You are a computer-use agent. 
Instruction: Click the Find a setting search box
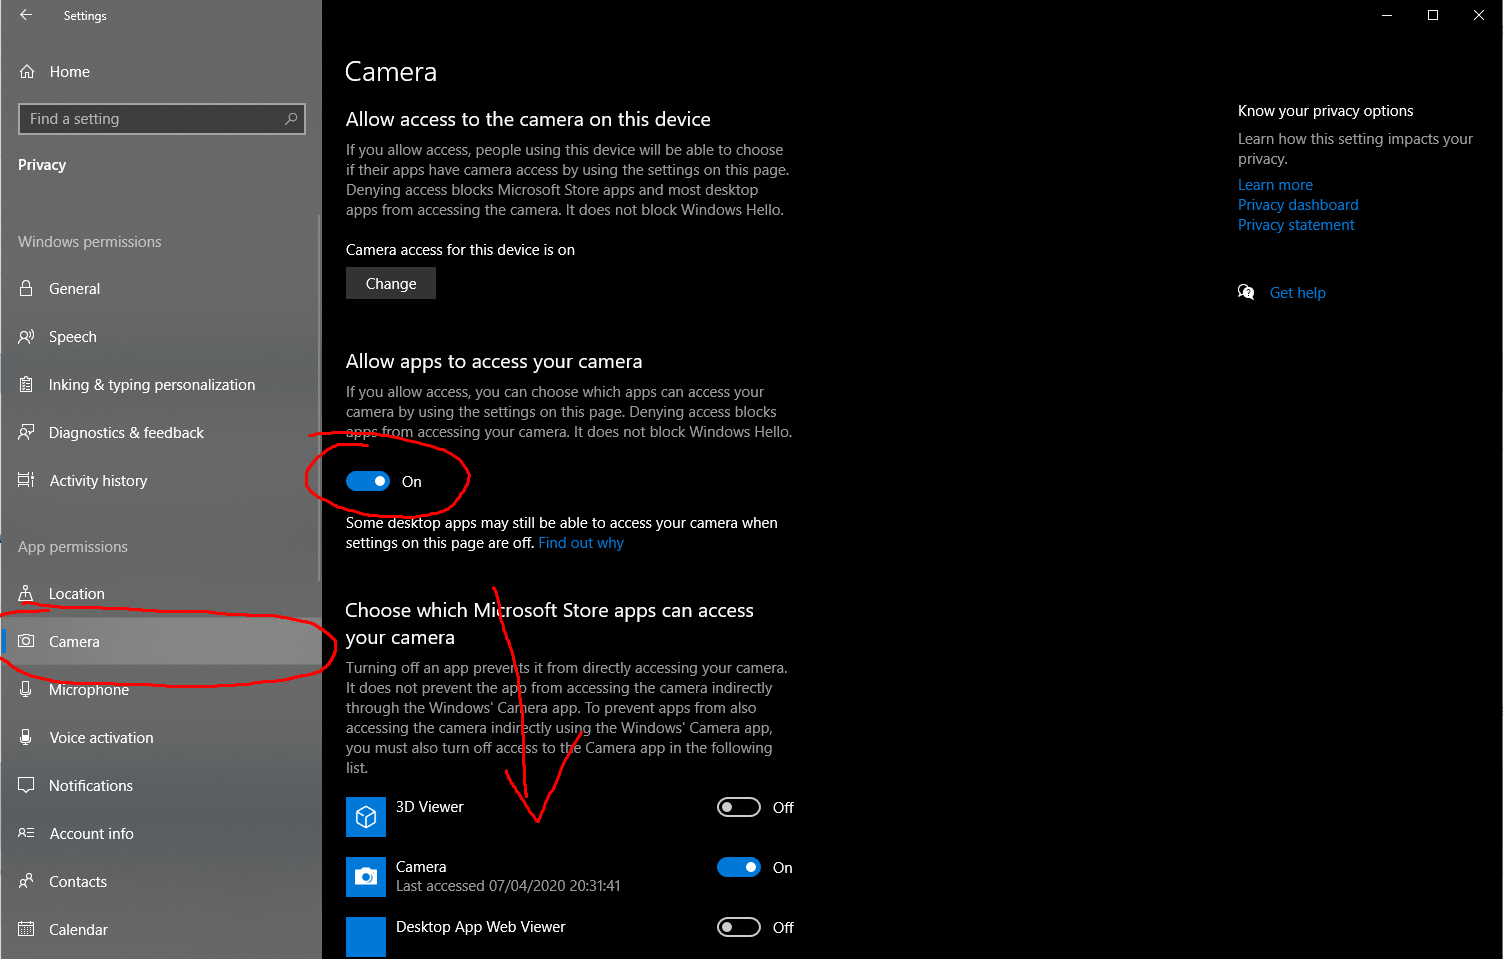point(162,119)
